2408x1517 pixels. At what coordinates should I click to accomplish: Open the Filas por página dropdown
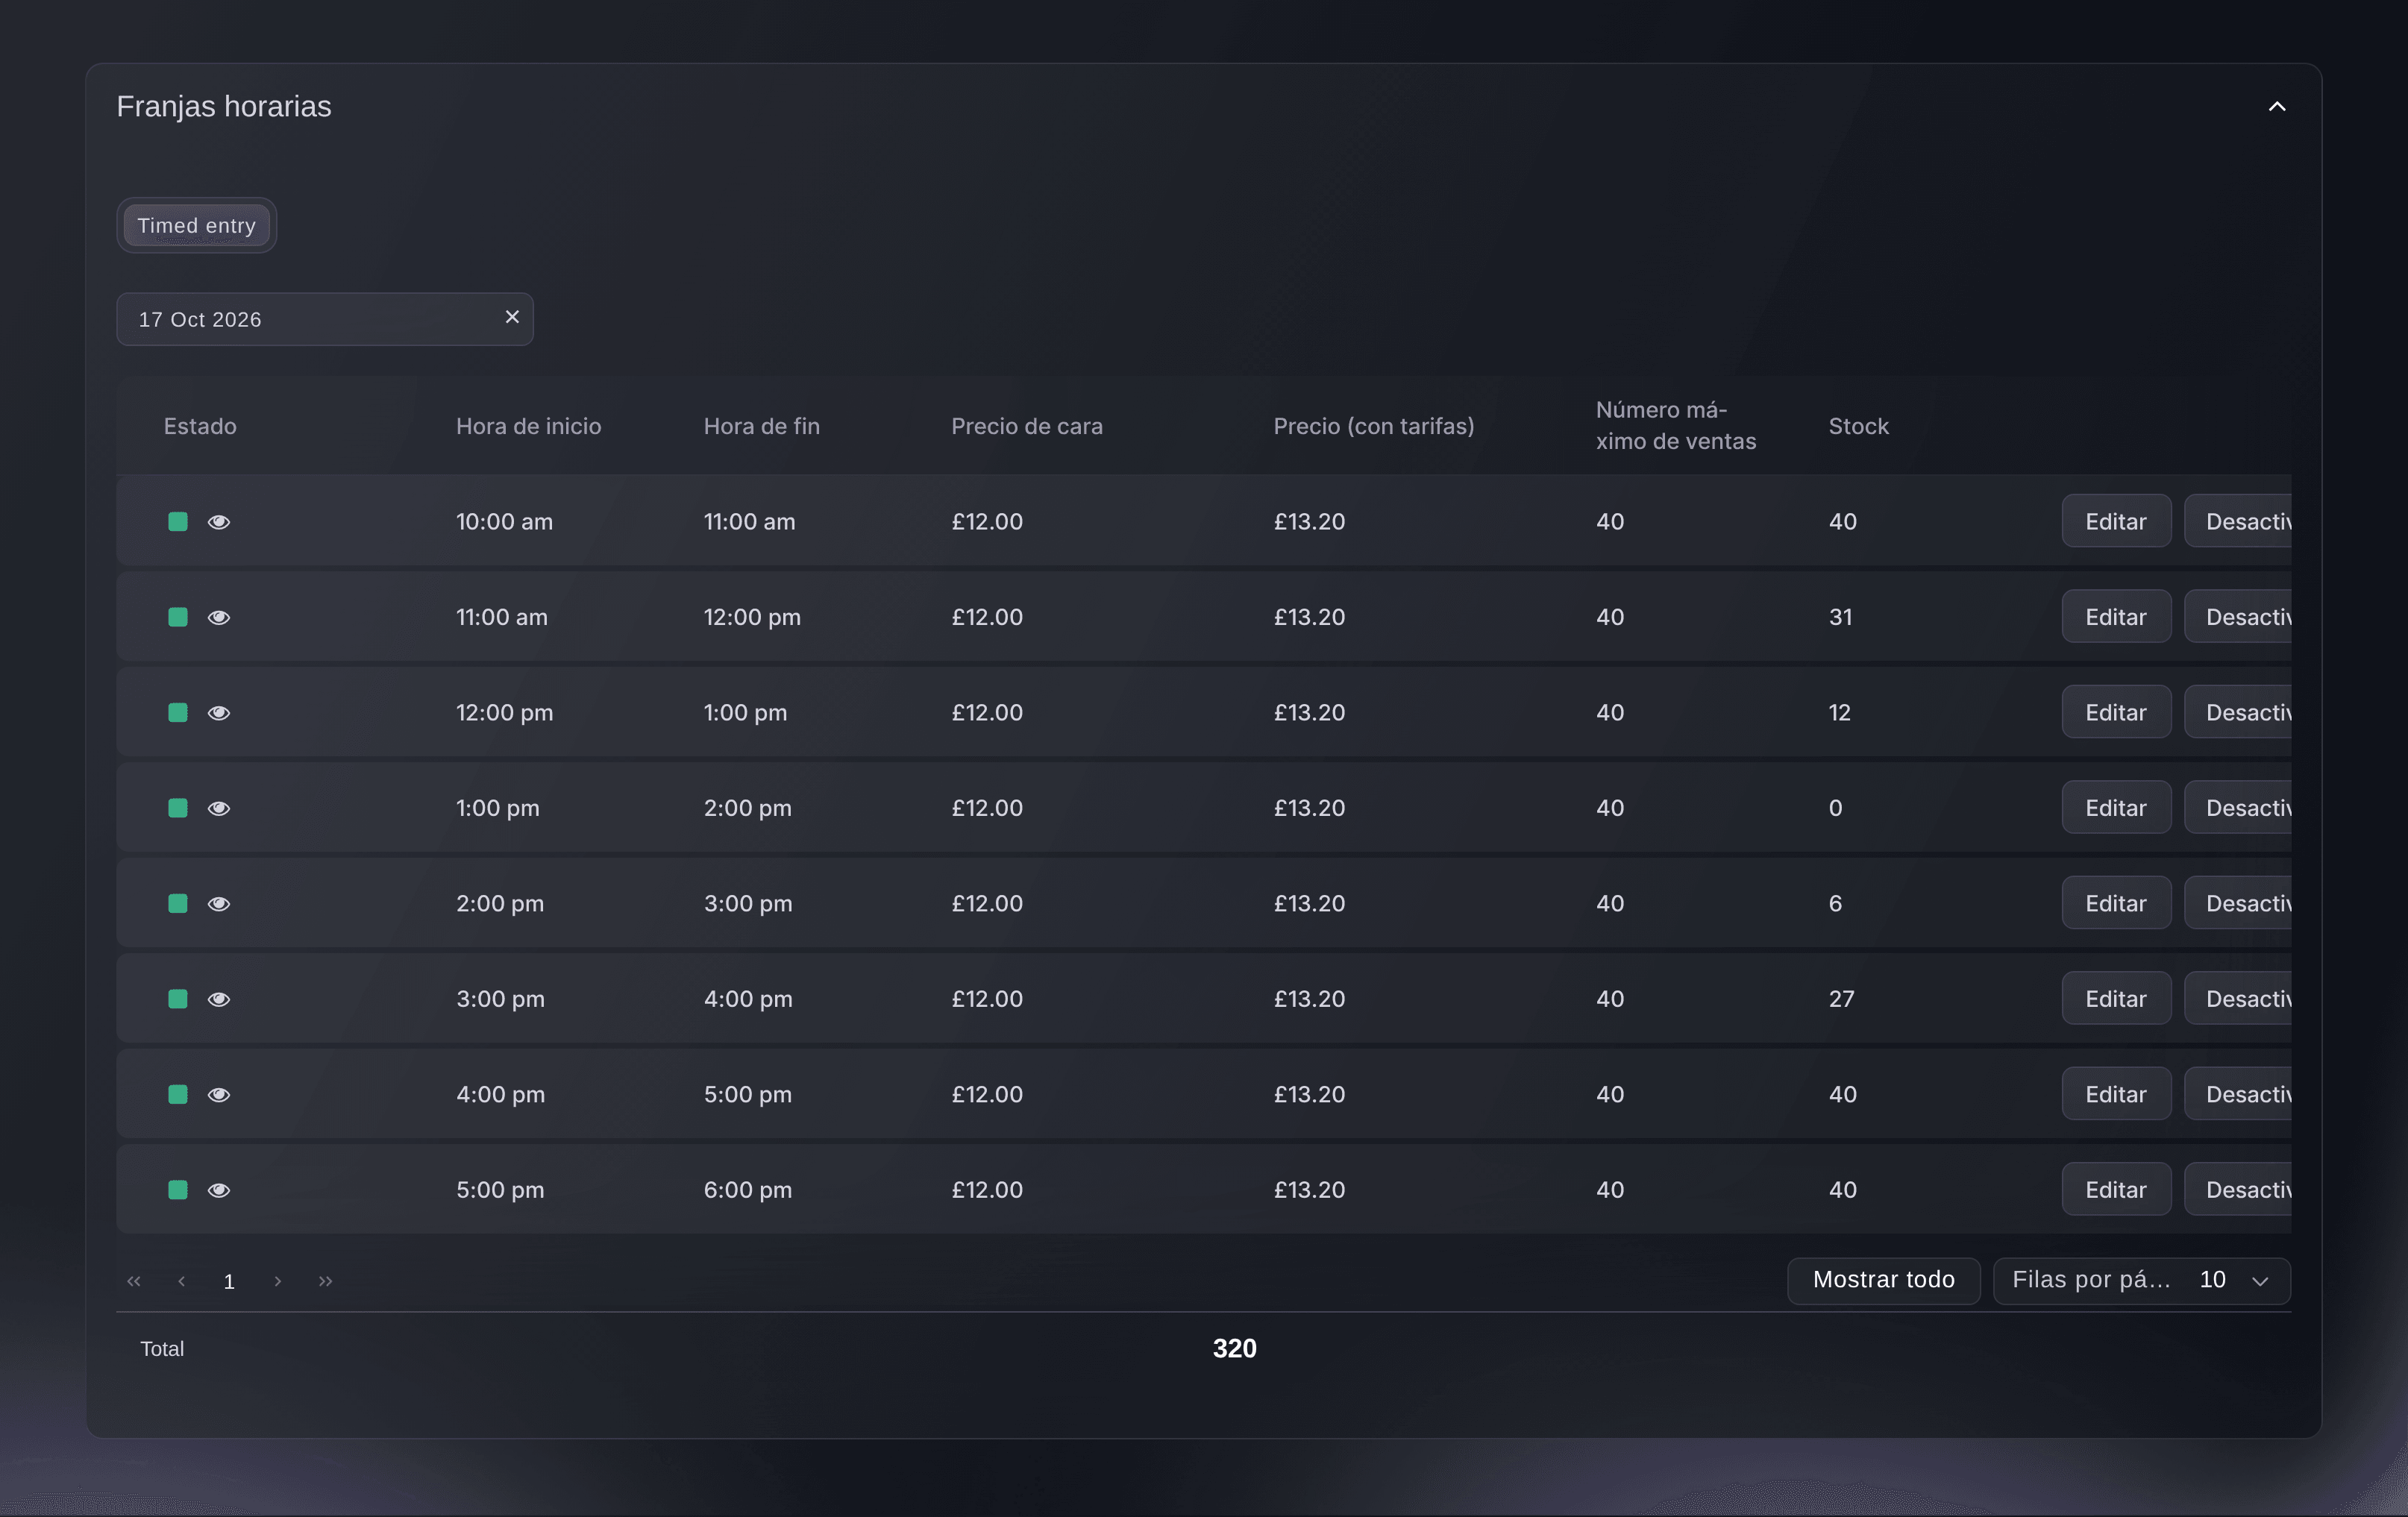[2142, 1280]
